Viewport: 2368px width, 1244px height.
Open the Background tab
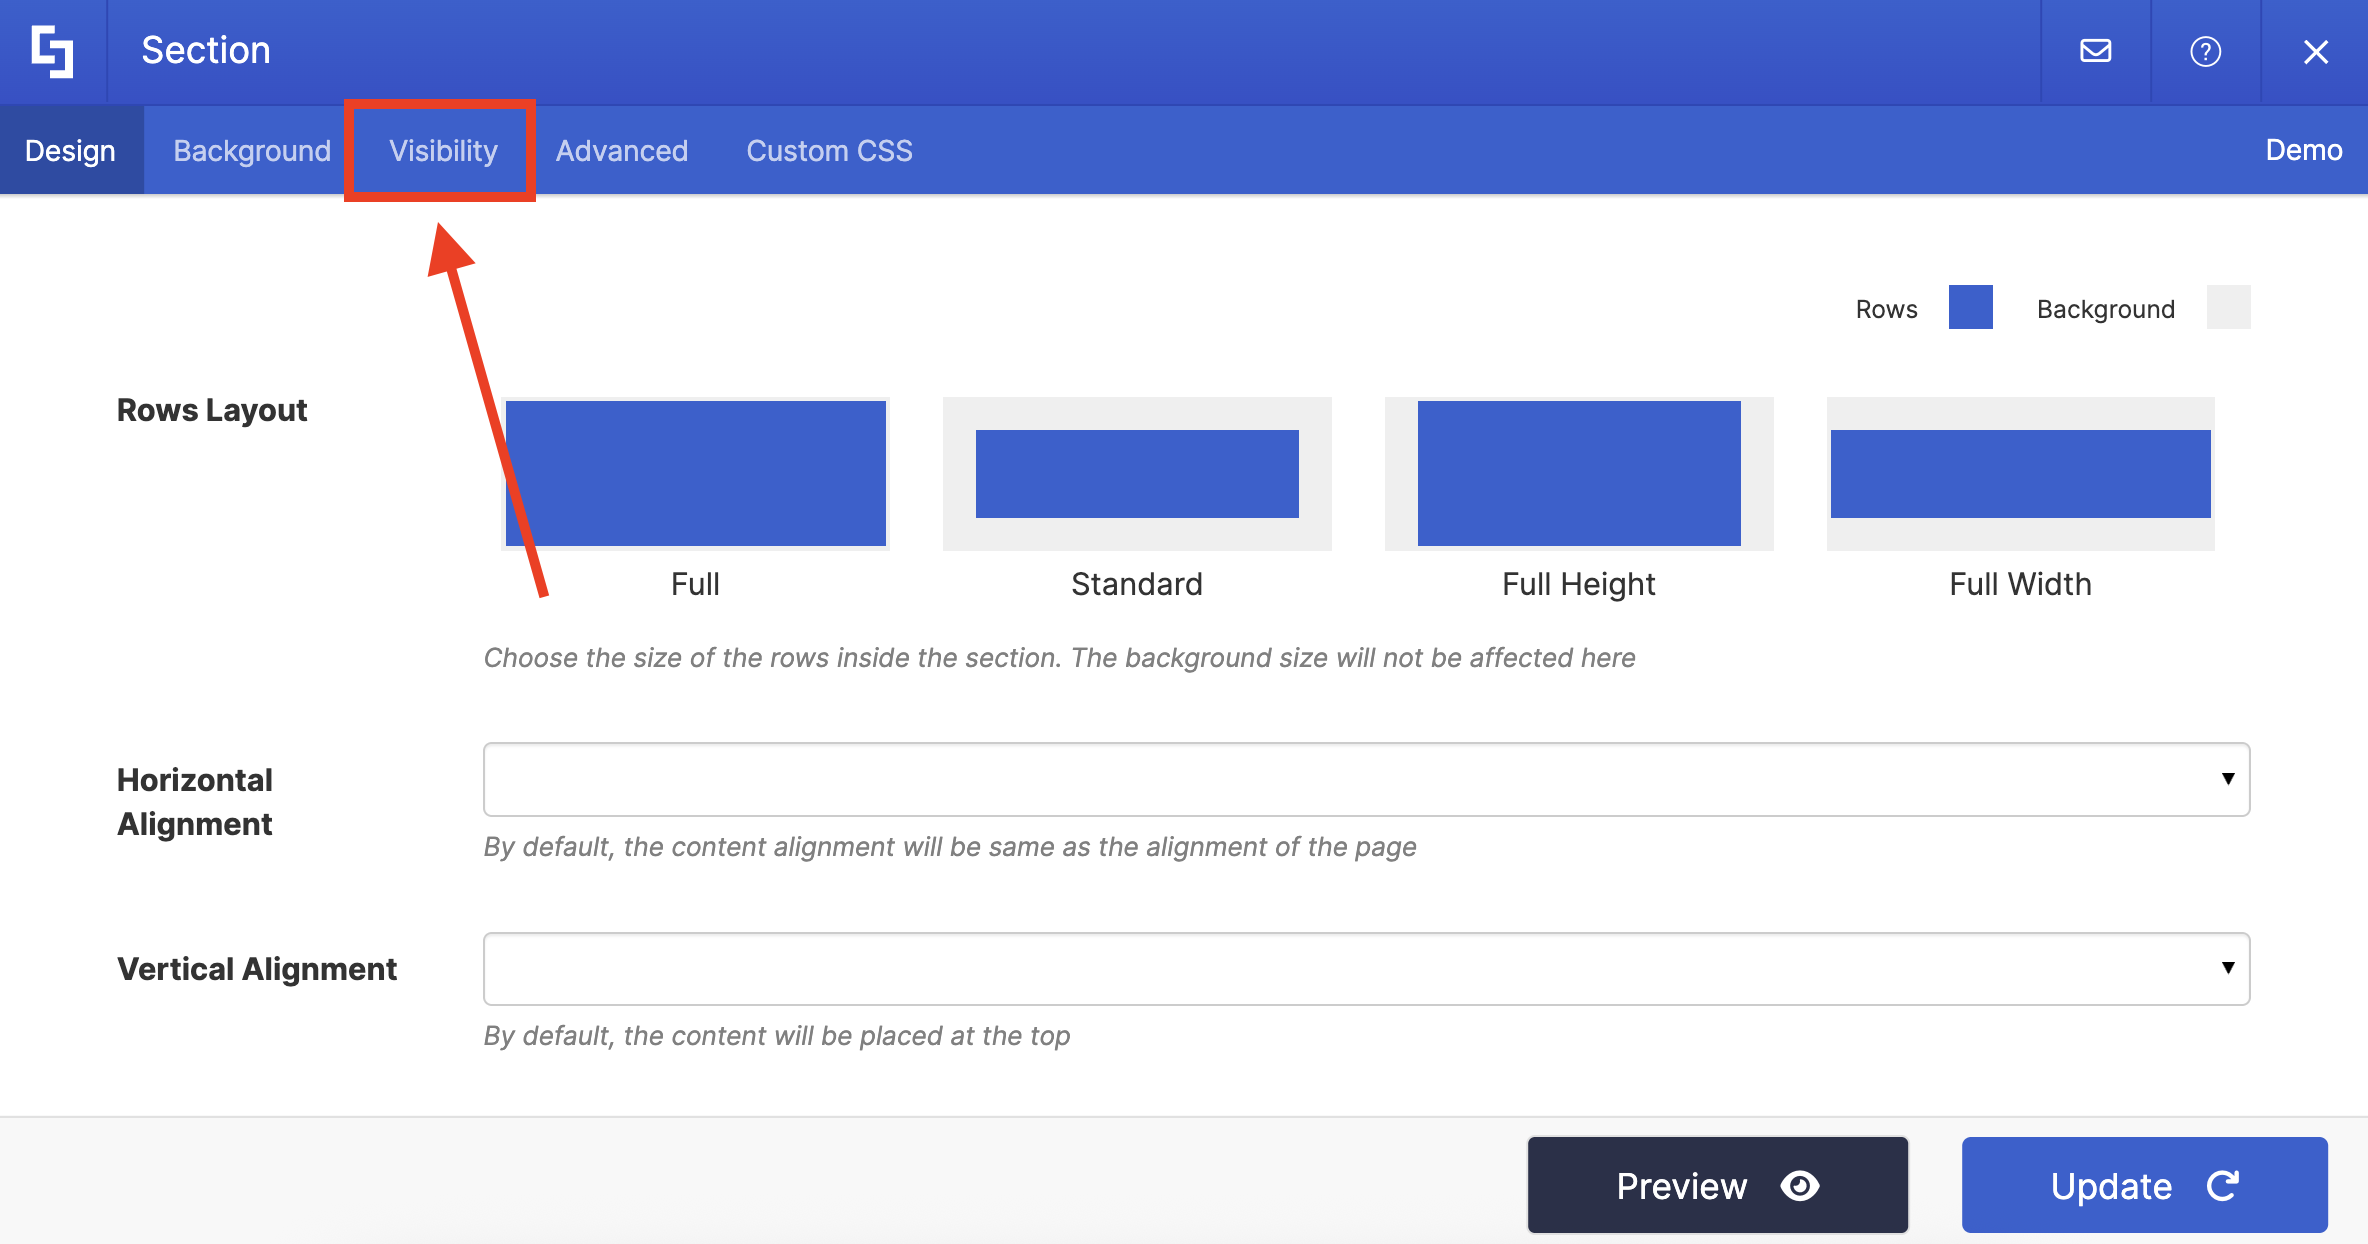point(252,151)
